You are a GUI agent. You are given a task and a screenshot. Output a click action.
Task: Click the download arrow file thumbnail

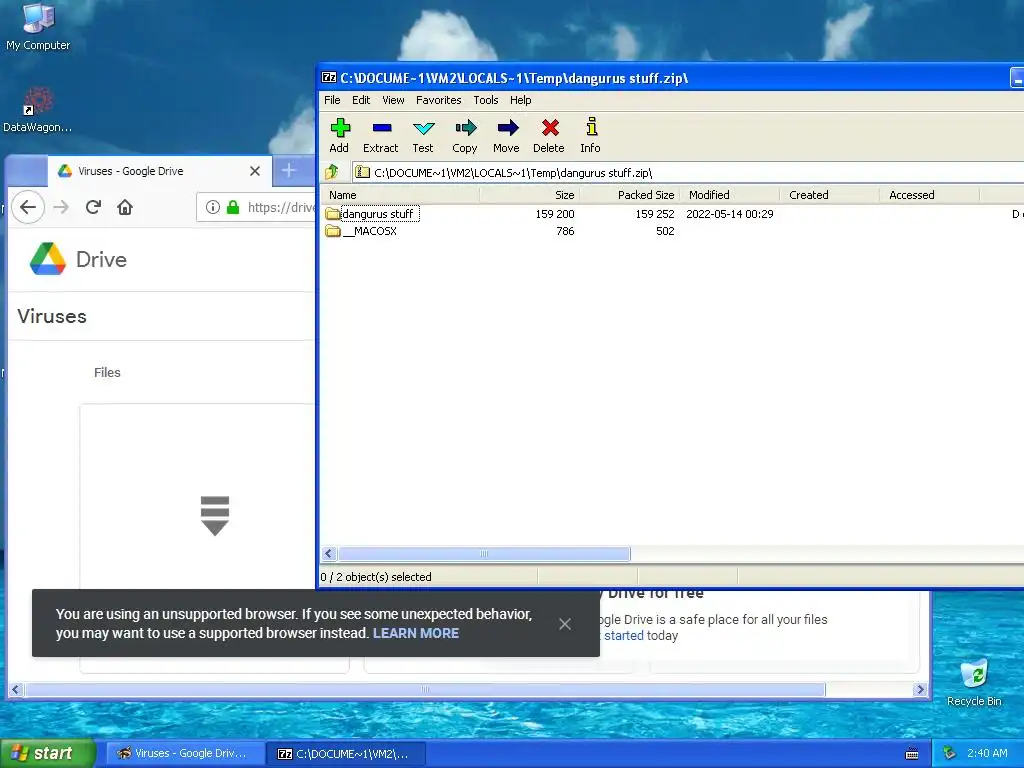click(215, 516)
